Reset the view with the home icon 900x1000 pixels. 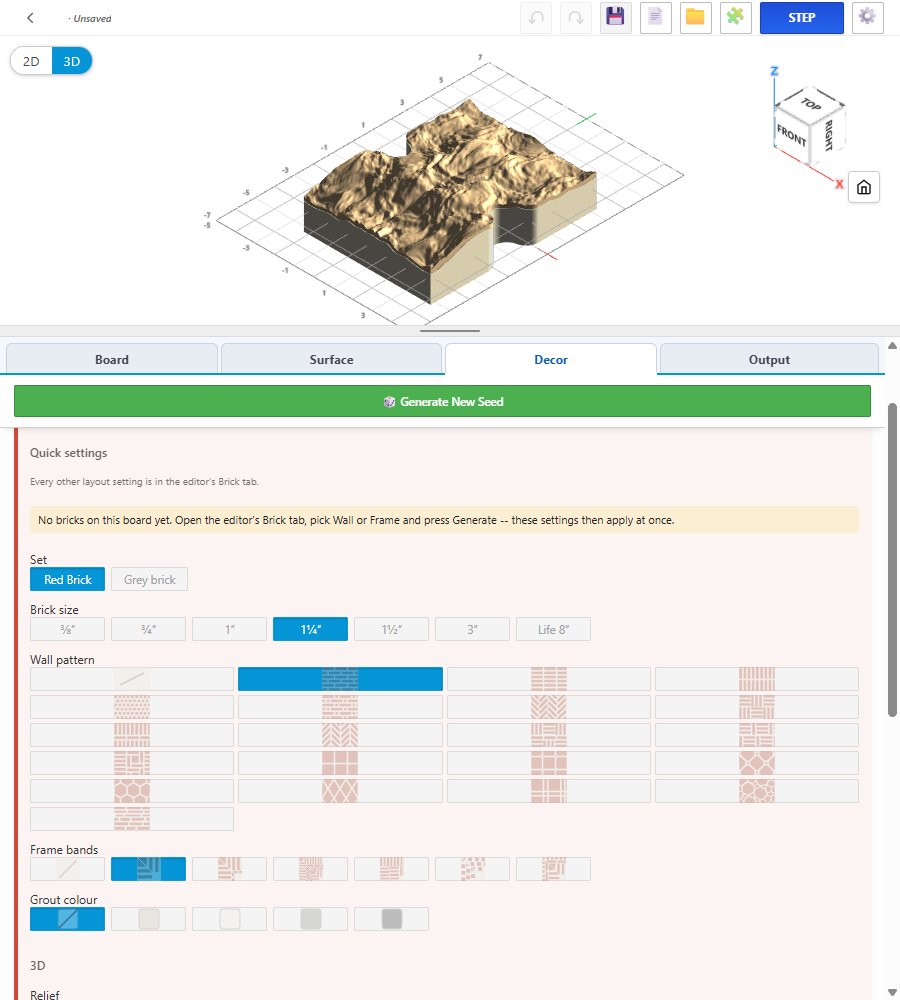(864, 187)
